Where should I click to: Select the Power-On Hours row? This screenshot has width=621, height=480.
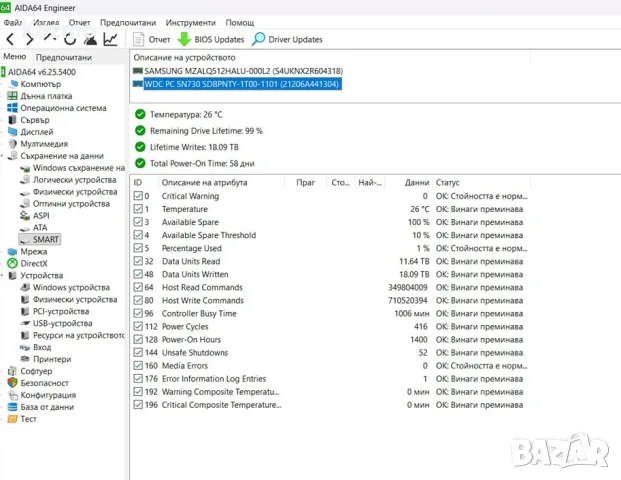(331, 339)
